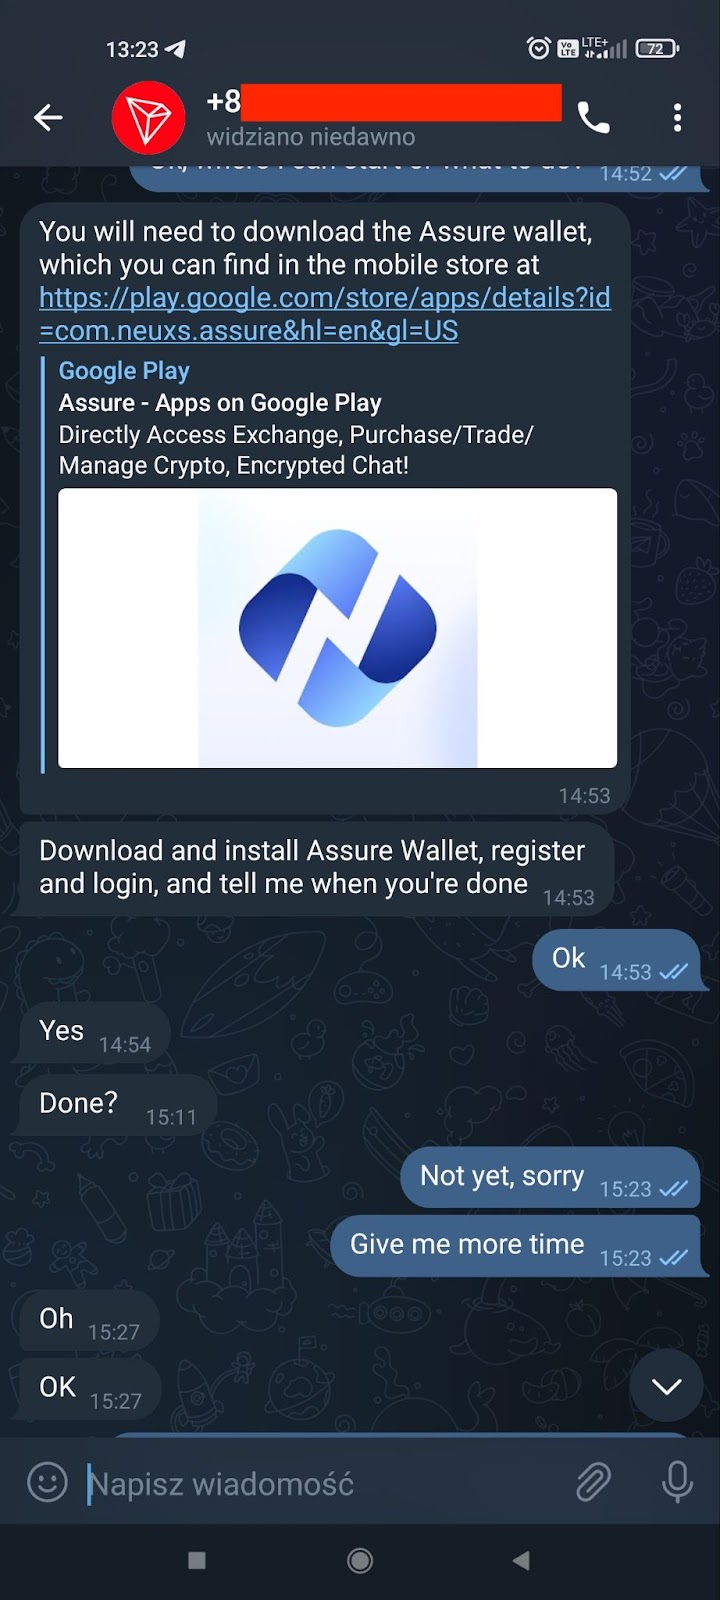Screen dimensions: 720x1600
Task: Open the Assure app logo preview image
Action: (338, 628)
